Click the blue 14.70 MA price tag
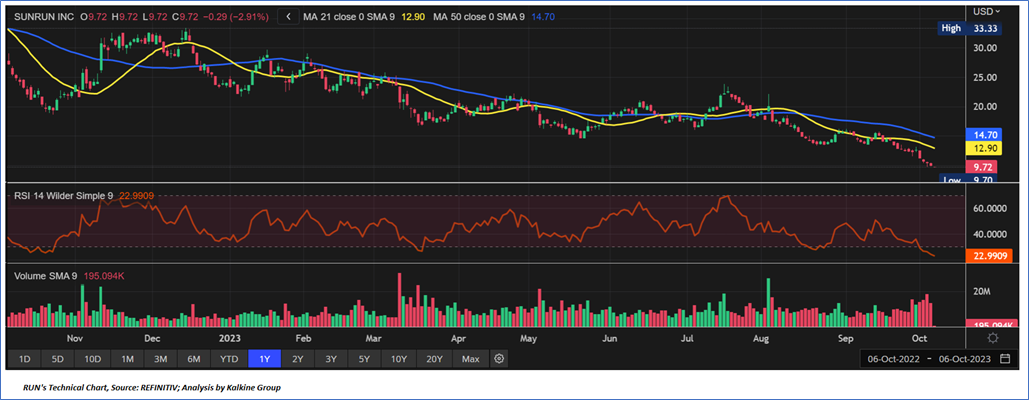Viewport: 1029px width, 400px height. point(982,134)
